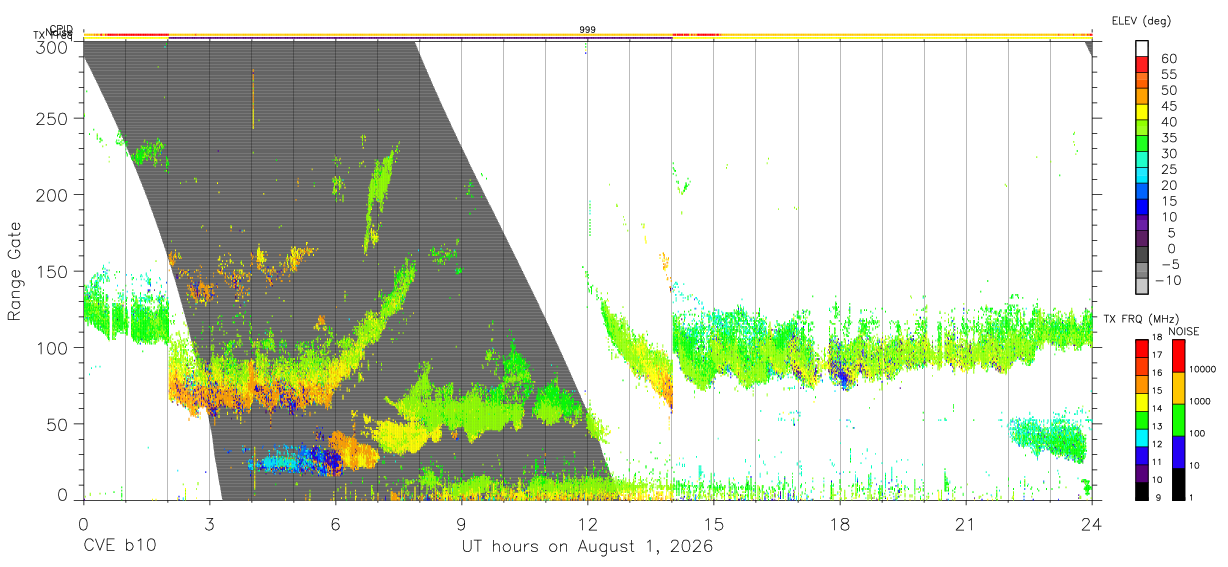
Task: Click the '9' hour tick on UT axis
Action: click(x=461, y=524)
